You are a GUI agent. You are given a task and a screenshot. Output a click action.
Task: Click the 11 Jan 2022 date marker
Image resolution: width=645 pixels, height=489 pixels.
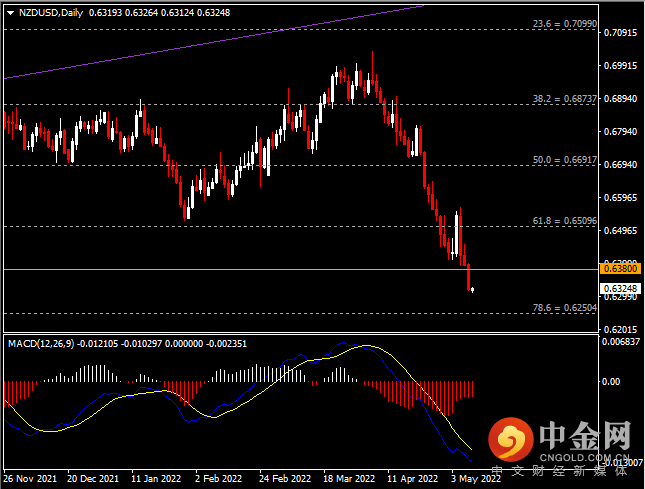(155, 479)
